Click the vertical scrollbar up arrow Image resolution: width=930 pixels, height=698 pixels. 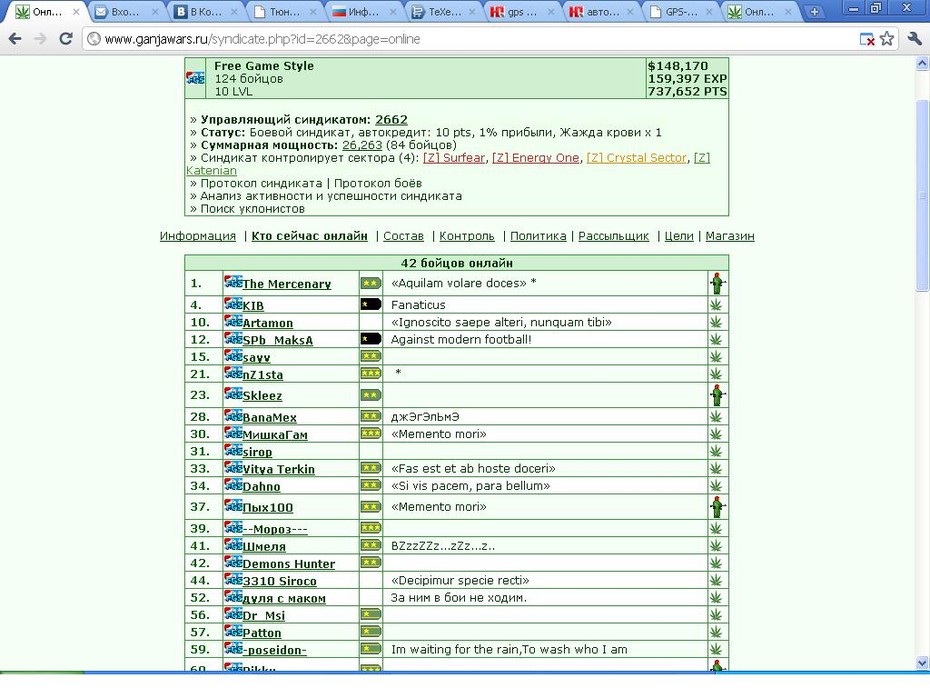(x=922, y=63)
